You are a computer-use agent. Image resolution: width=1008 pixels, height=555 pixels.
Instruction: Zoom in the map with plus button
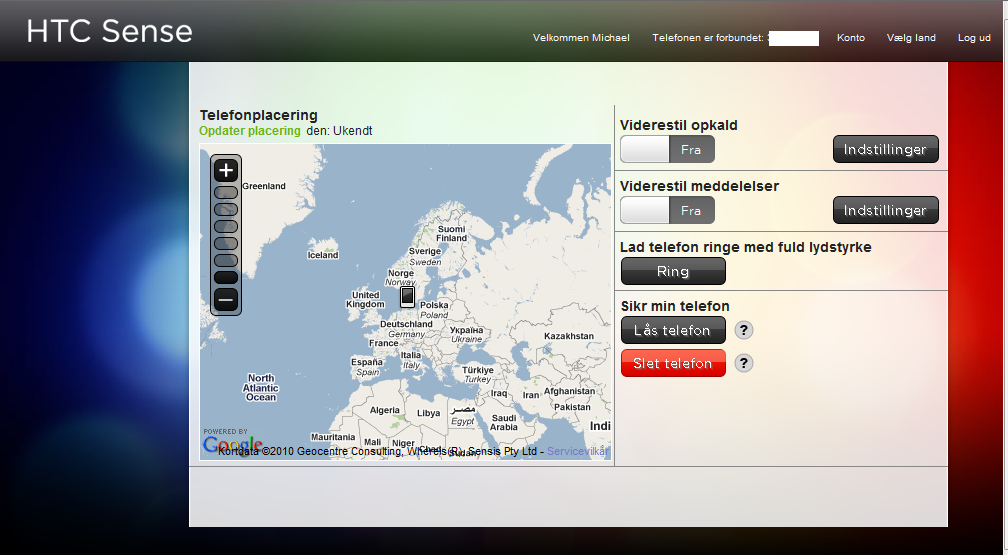click(226, 170)
